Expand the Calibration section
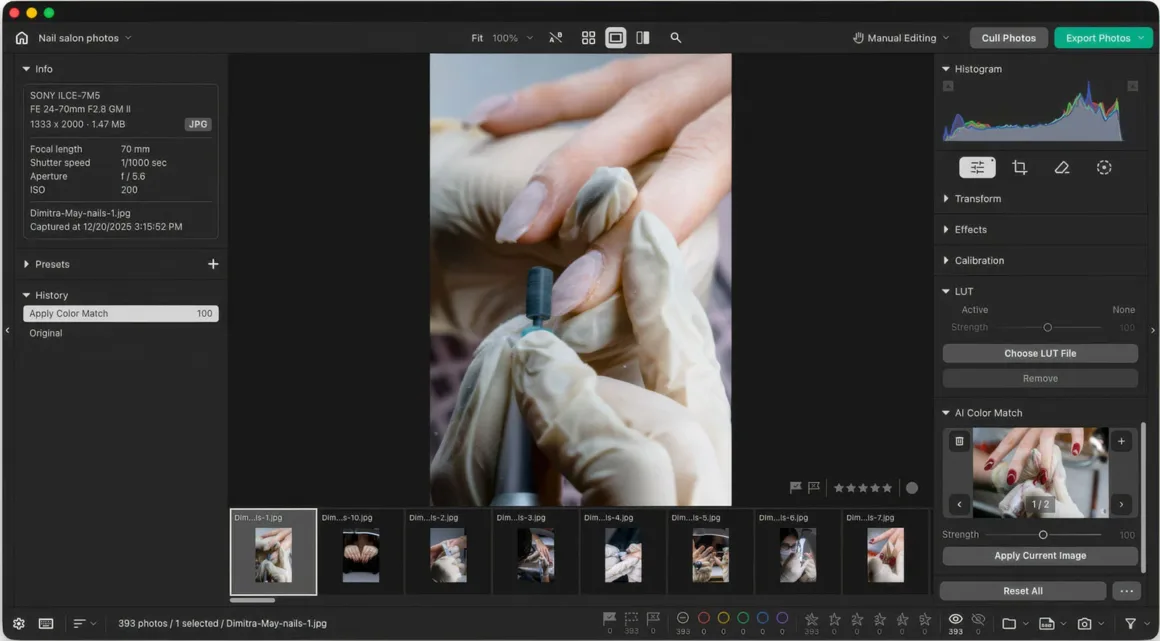 [945, 261]
